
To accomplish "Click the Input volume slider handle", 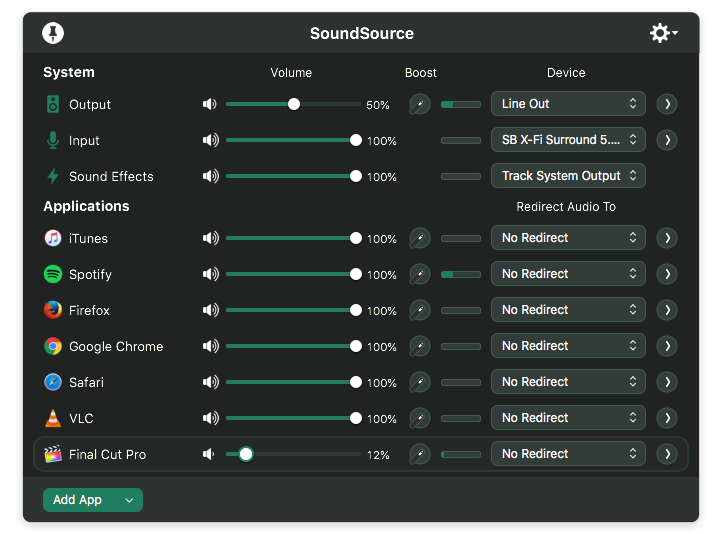I will [x=355, y=140].
